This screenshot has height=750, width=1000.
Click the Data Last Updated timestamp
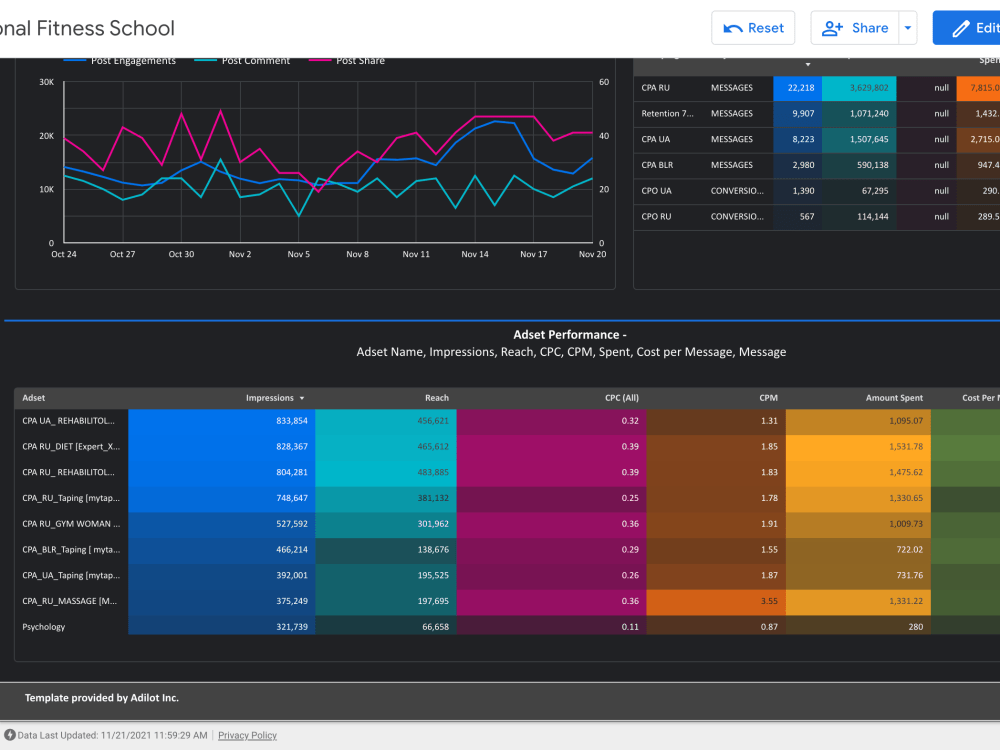[112, 735]
